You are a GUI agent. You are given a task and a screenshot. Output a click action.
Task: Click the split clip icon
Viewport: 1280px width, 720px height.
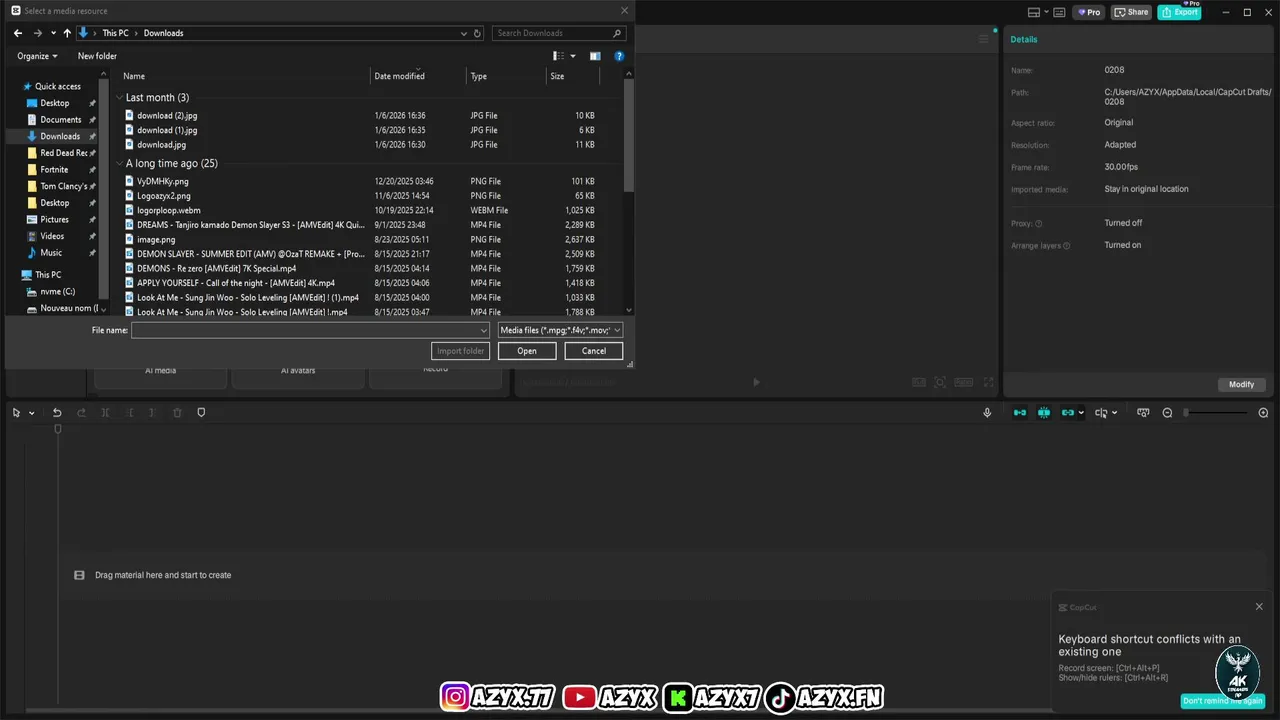[x=105, y=413]
